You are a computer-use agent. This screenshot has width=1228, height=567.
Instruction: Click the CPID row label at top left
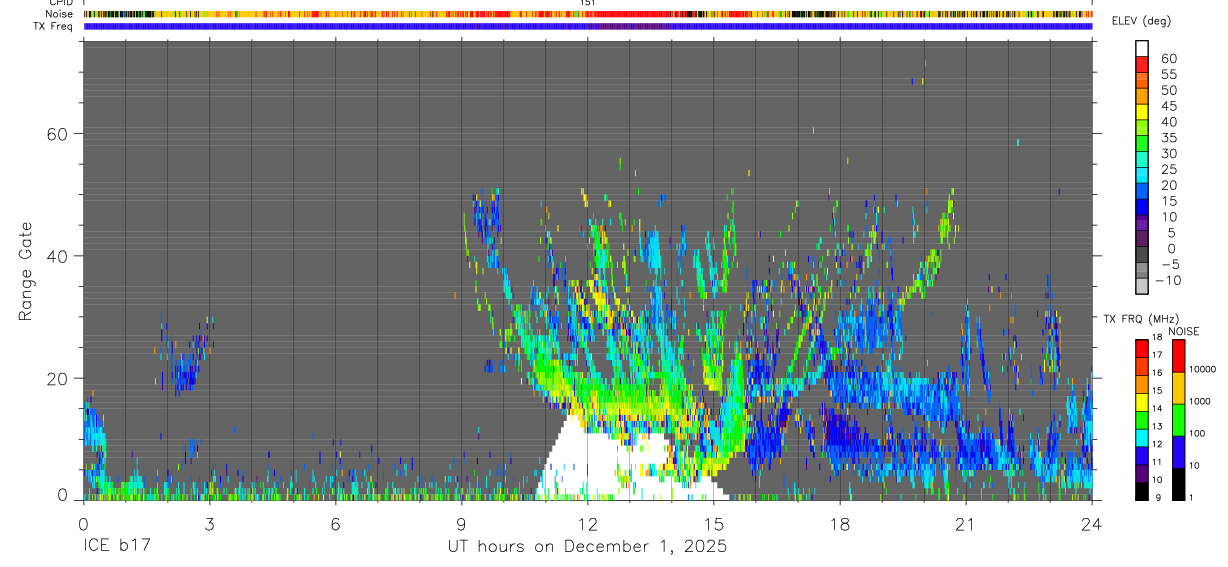[x=61, y=3]
